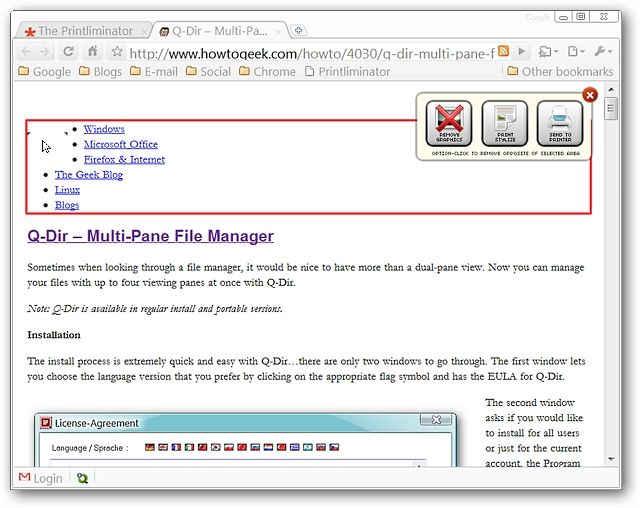
Task: Open the Linux link
Action: [67, 190]
